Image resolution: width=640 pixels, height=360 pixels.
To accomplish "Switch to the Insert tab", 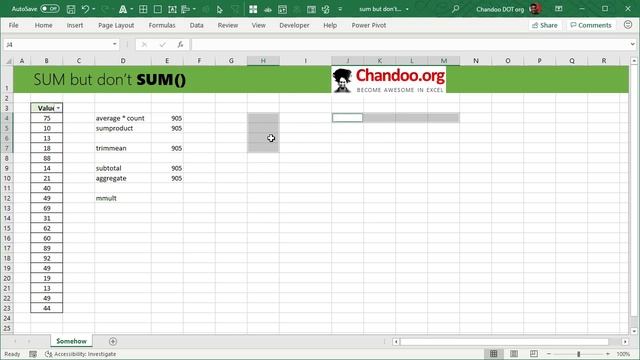I will 75,25.
